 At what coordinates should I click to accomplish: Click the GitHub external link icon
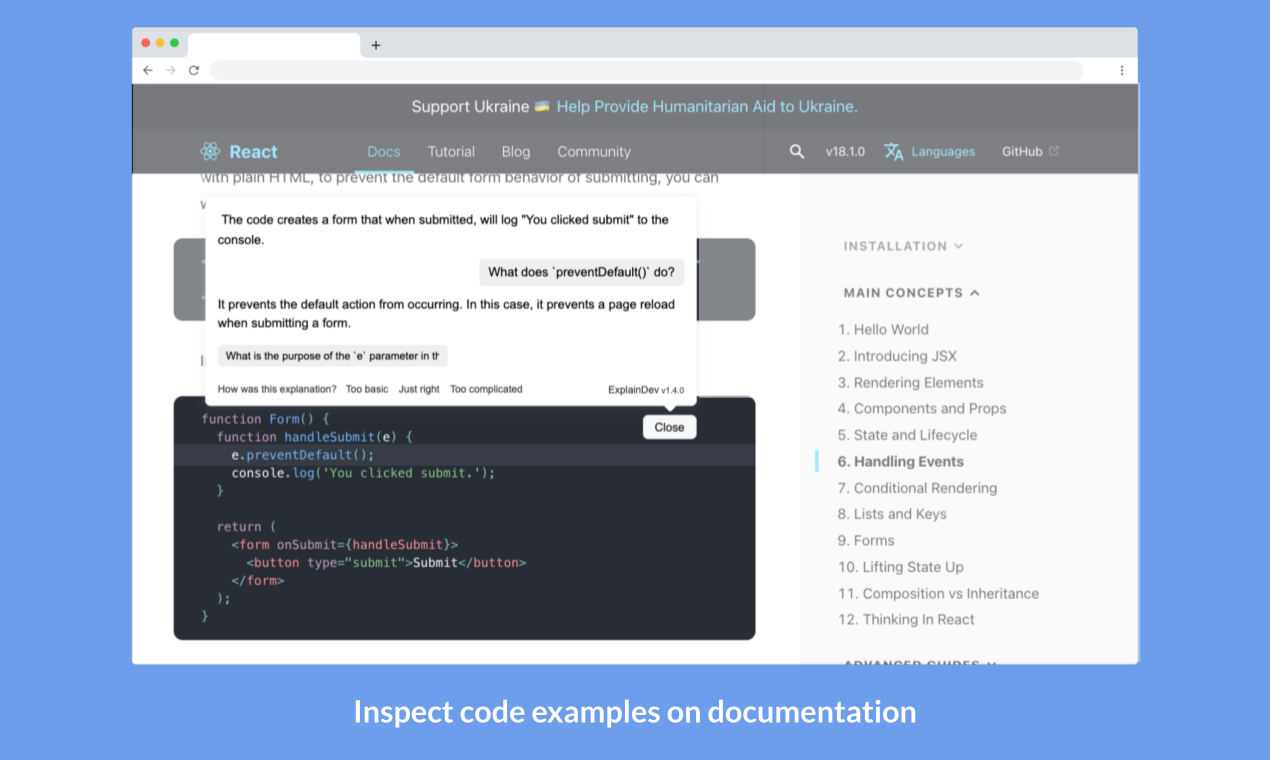1054,151
